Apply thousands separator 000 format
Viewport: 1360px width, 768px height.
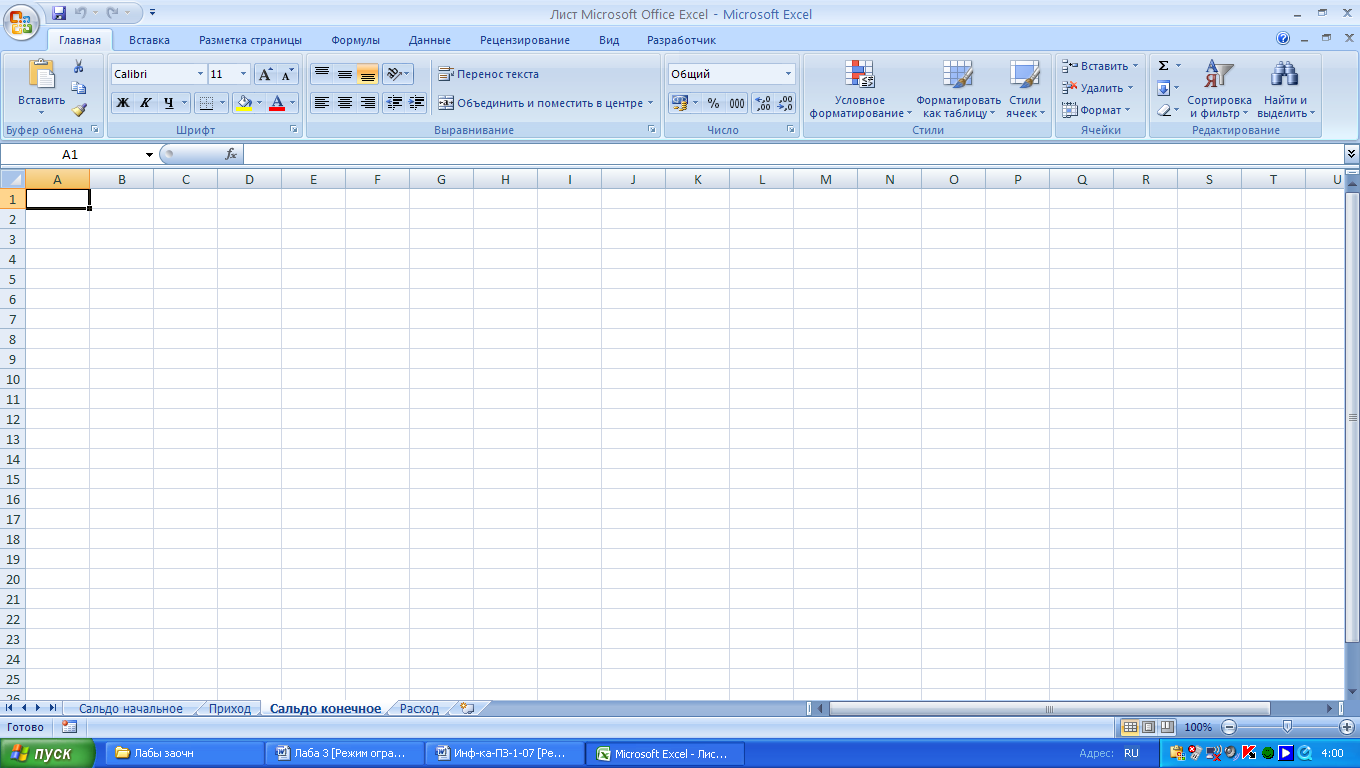pyautogui.click(x=737, y=102)
